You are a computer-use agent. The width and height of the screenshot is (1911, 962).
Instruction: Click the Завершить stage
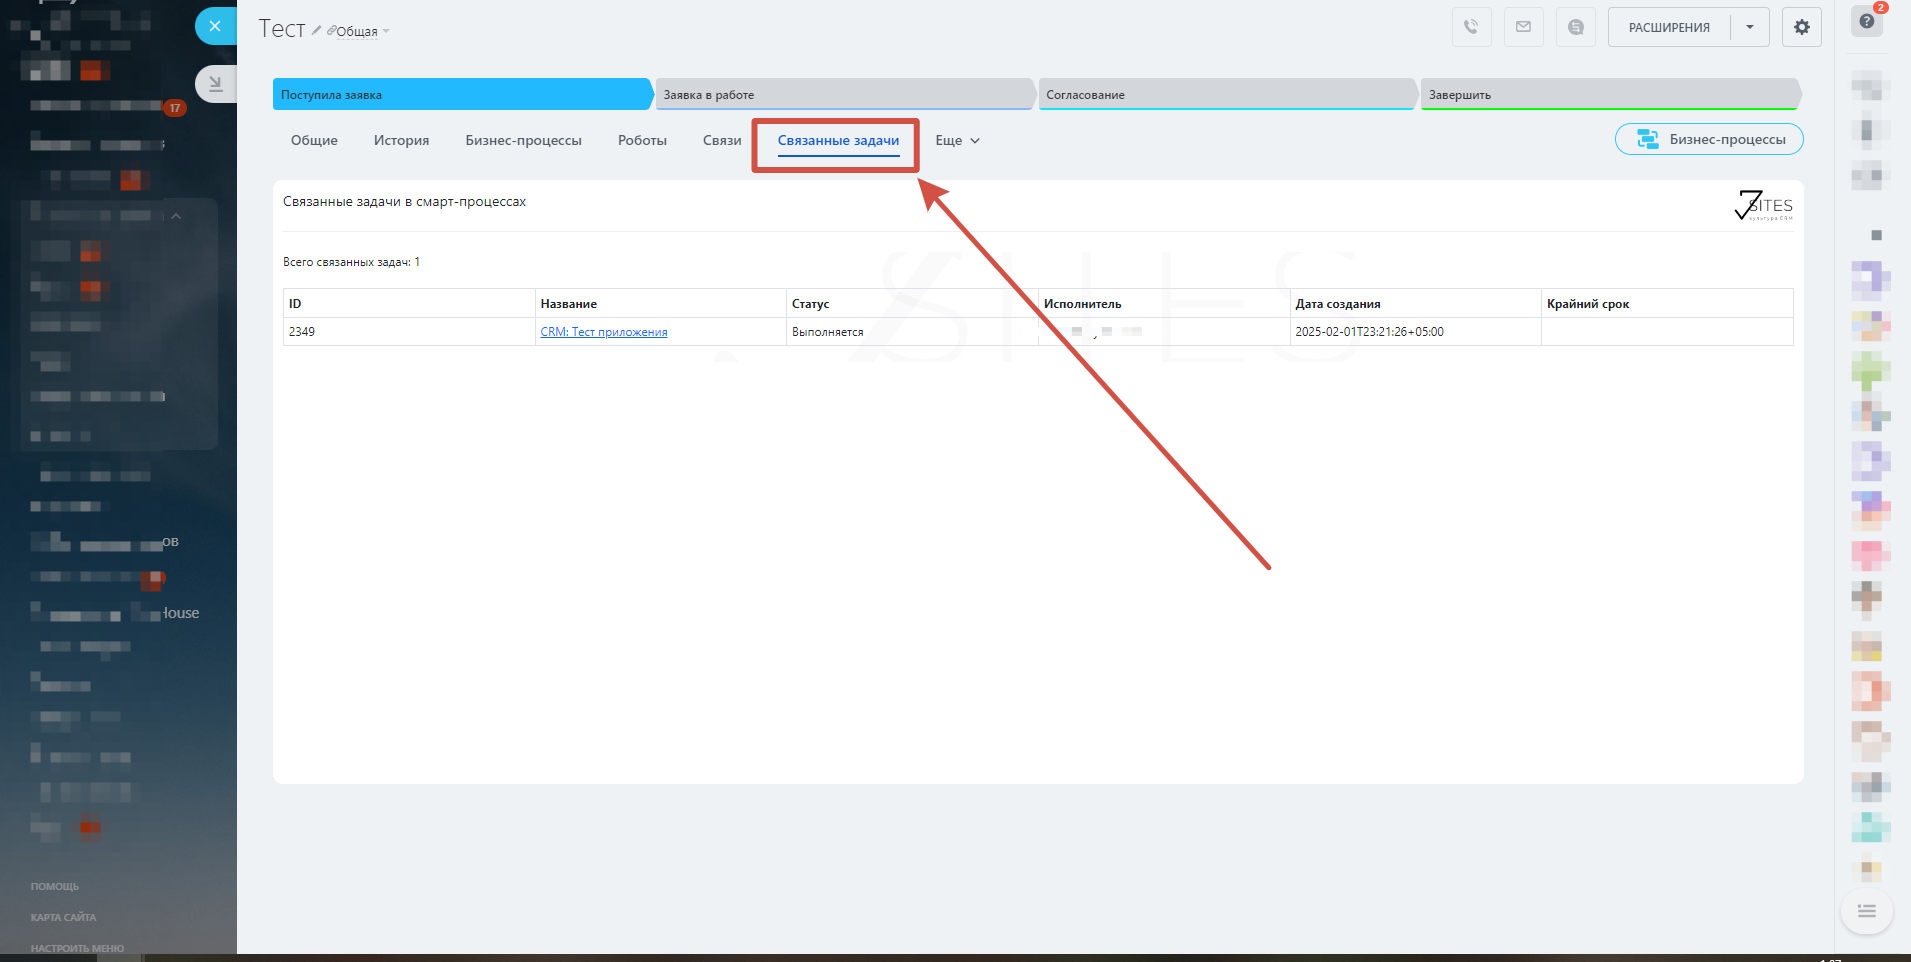click(x=1608, y=95)
